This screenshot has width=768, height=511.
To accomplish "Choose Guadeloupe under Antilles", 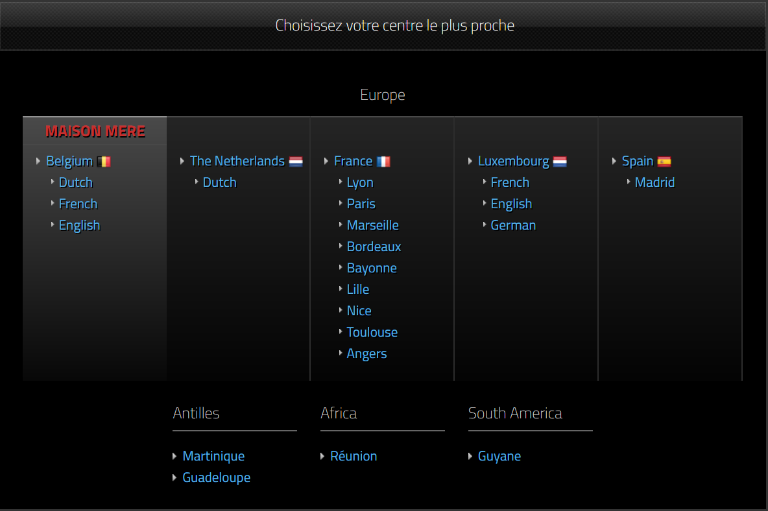I will coord(216,477).
